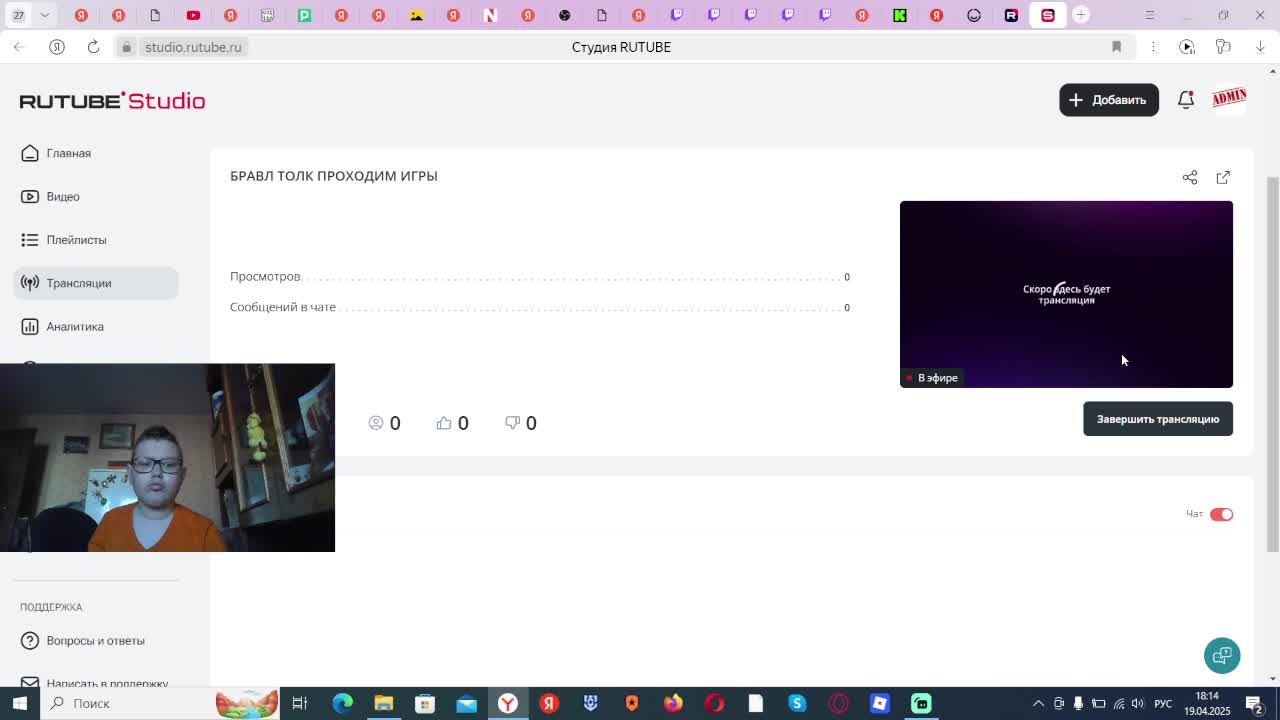Viewport: 1280px width, 720px height.
Task: Open the notifications bell
Action: pyautogui.click(x=1186, y=100)
